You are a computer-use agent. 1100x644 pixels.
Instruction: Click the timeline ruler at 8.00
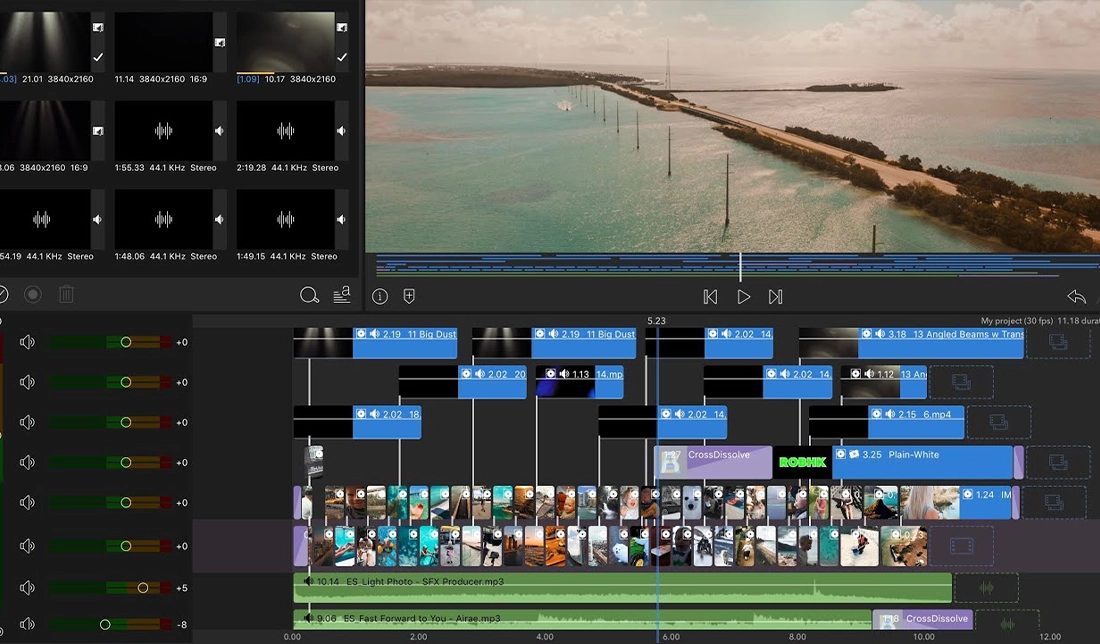point(797,636)
